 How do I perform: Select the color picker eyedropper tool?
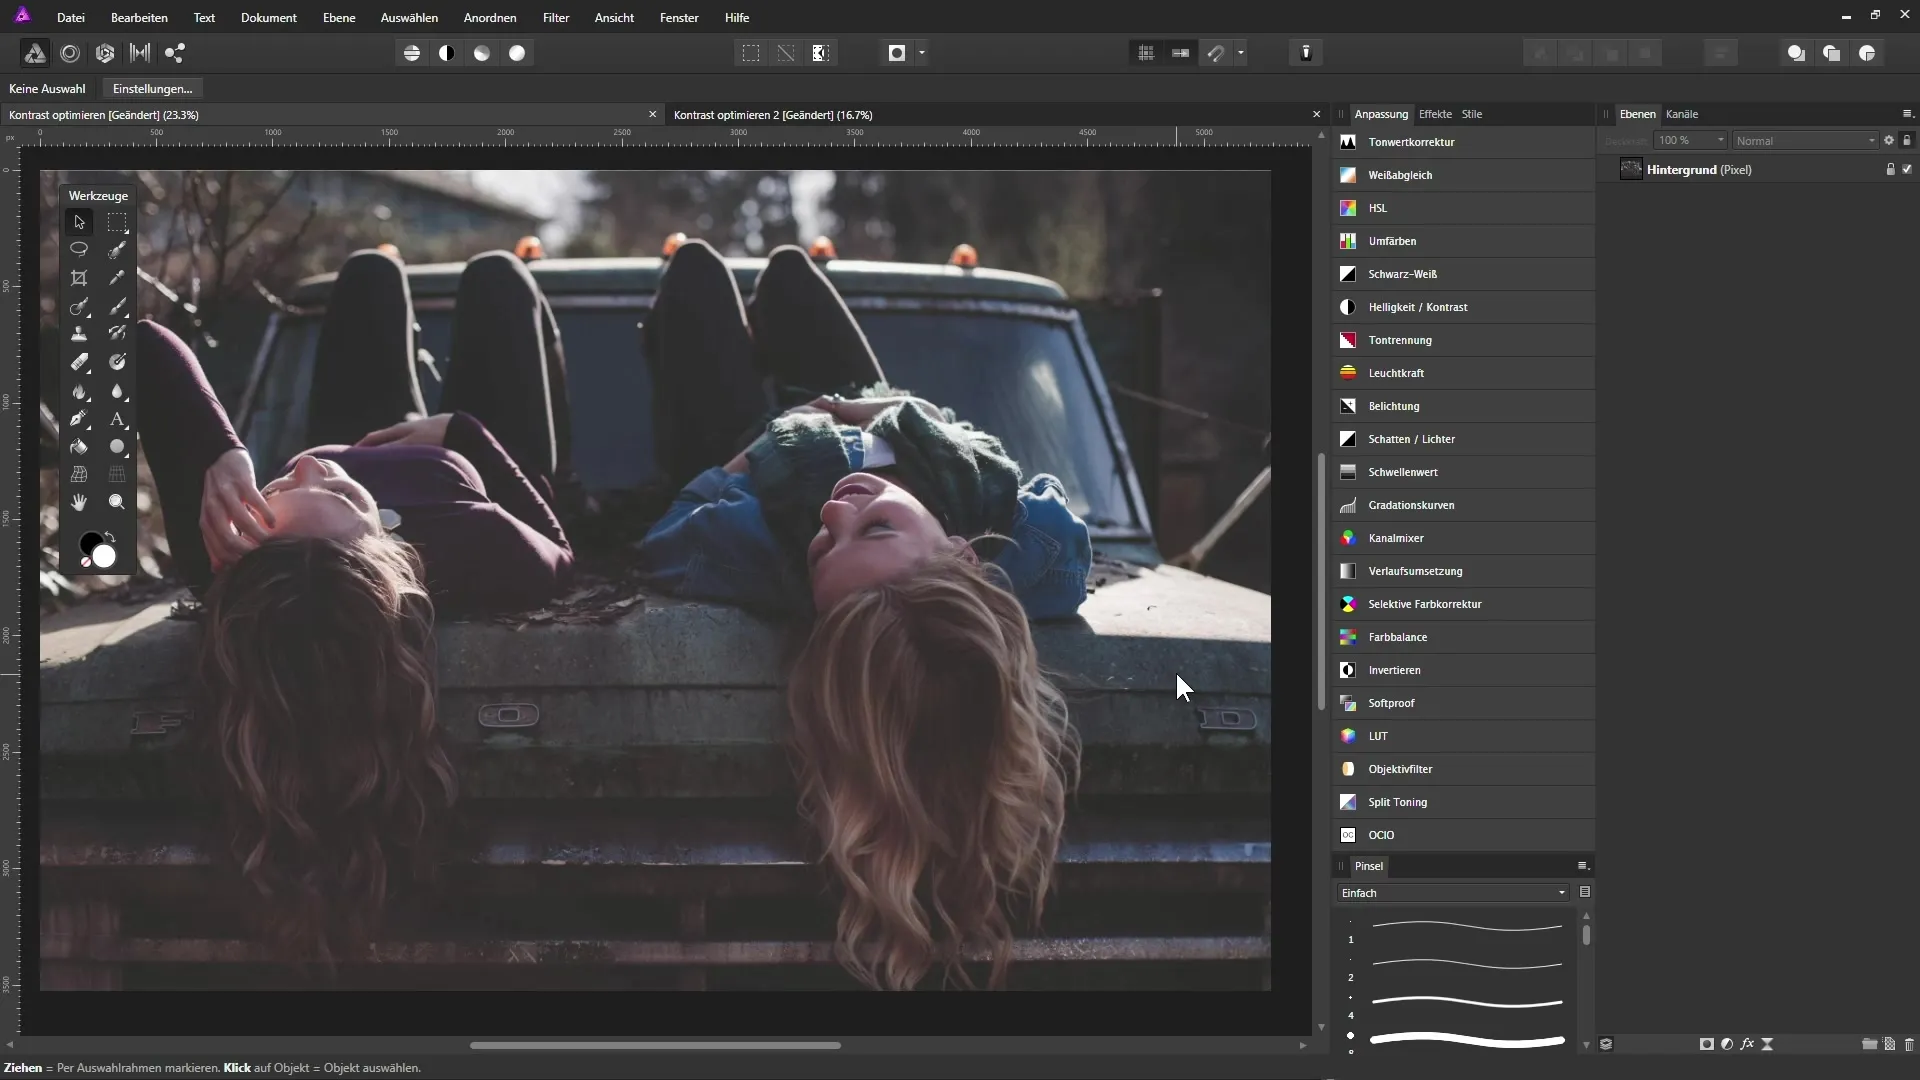tap(117, 278)
